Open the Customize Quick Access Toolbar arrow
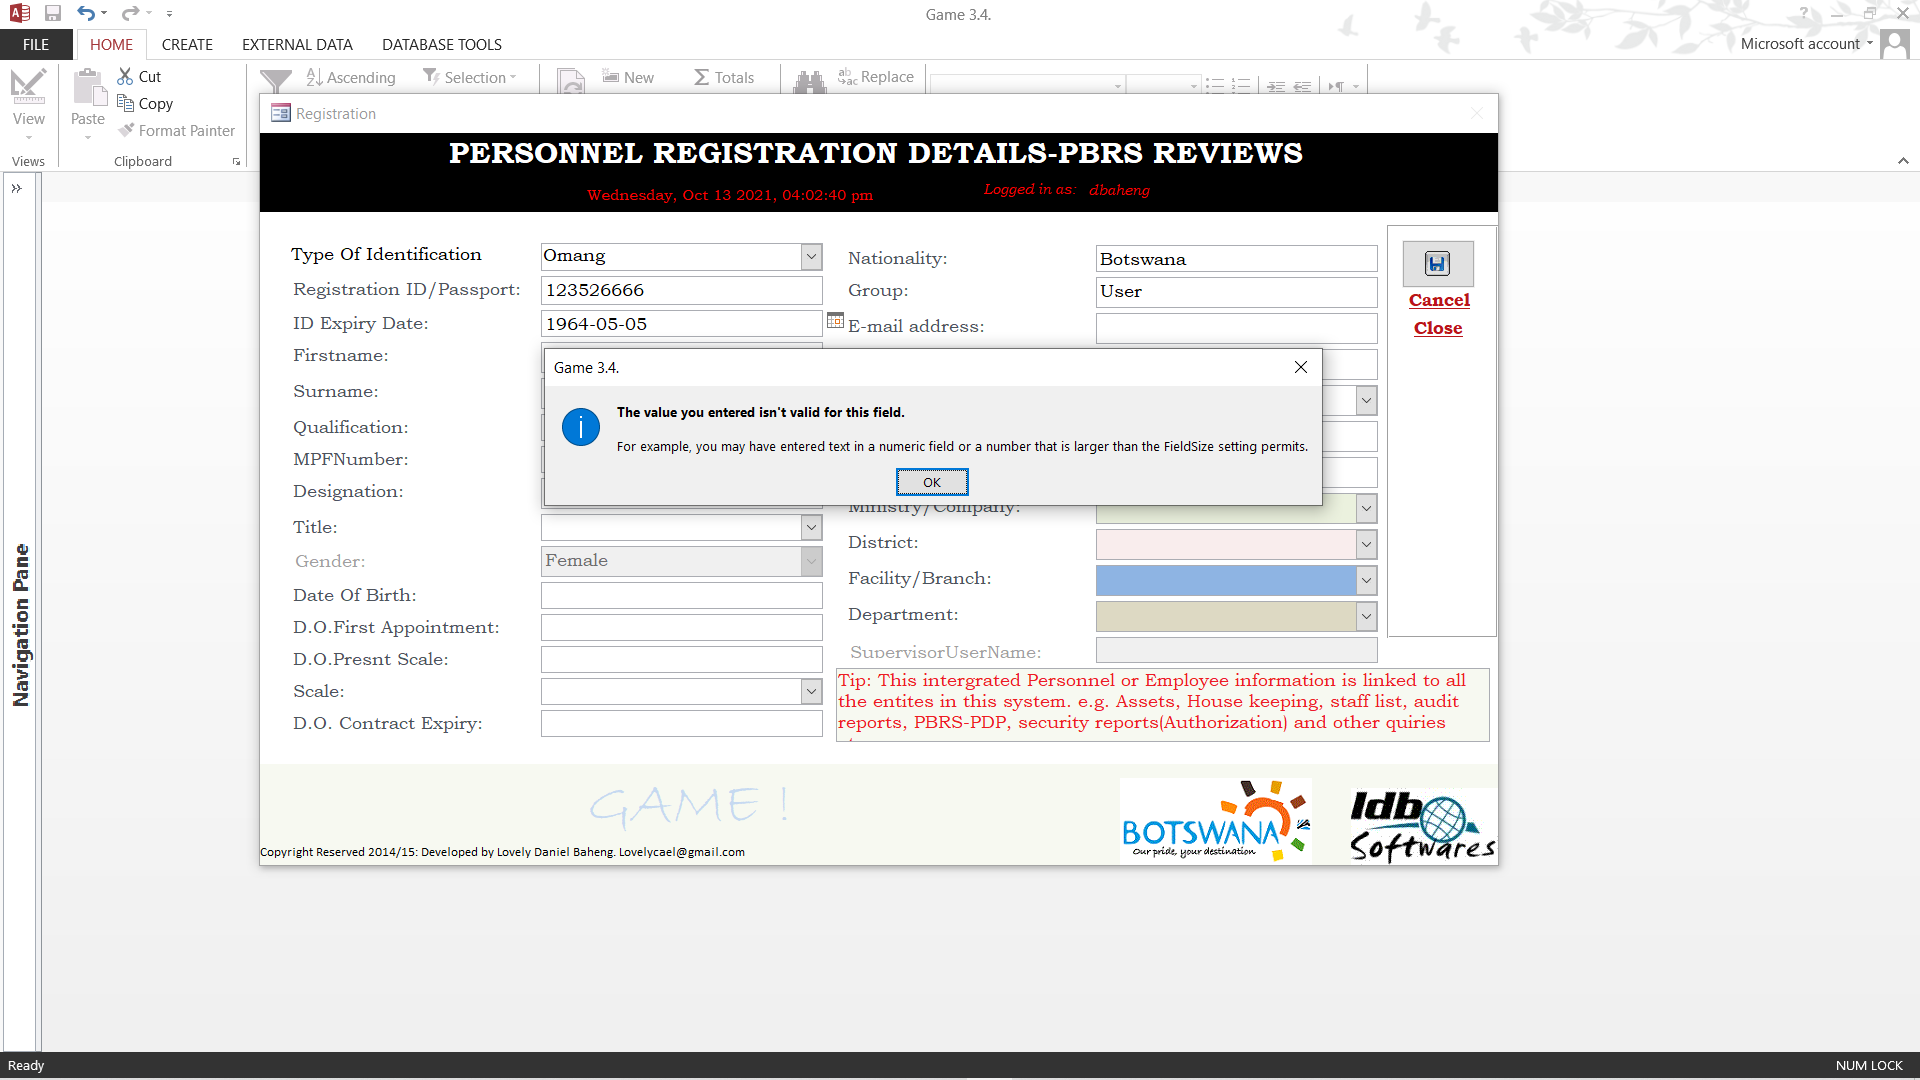The image size is (1920, 1080). coord(169,14)
